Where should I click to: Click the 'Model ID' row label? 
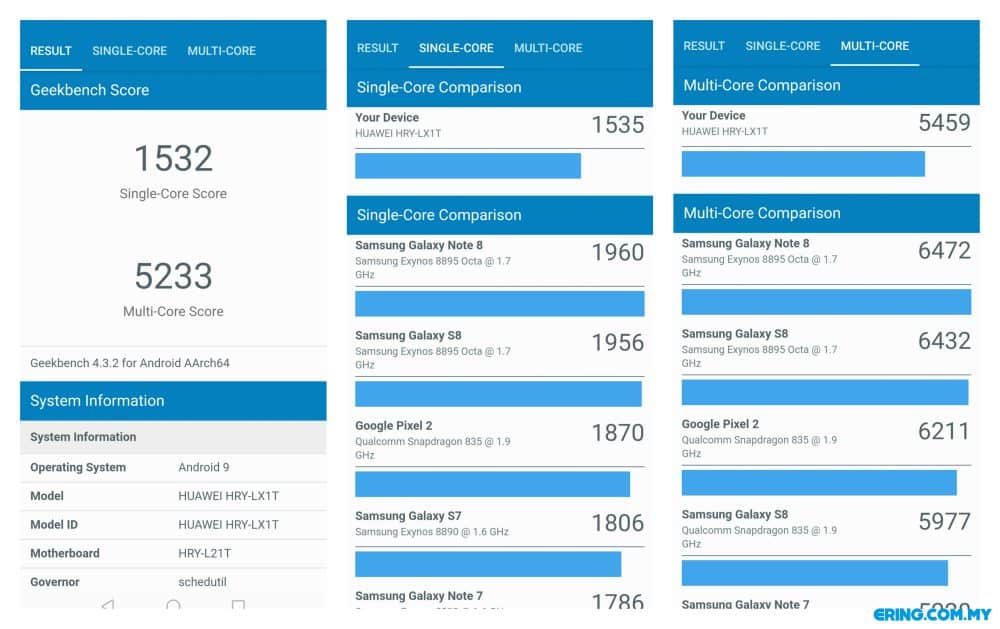pos(54,524)
